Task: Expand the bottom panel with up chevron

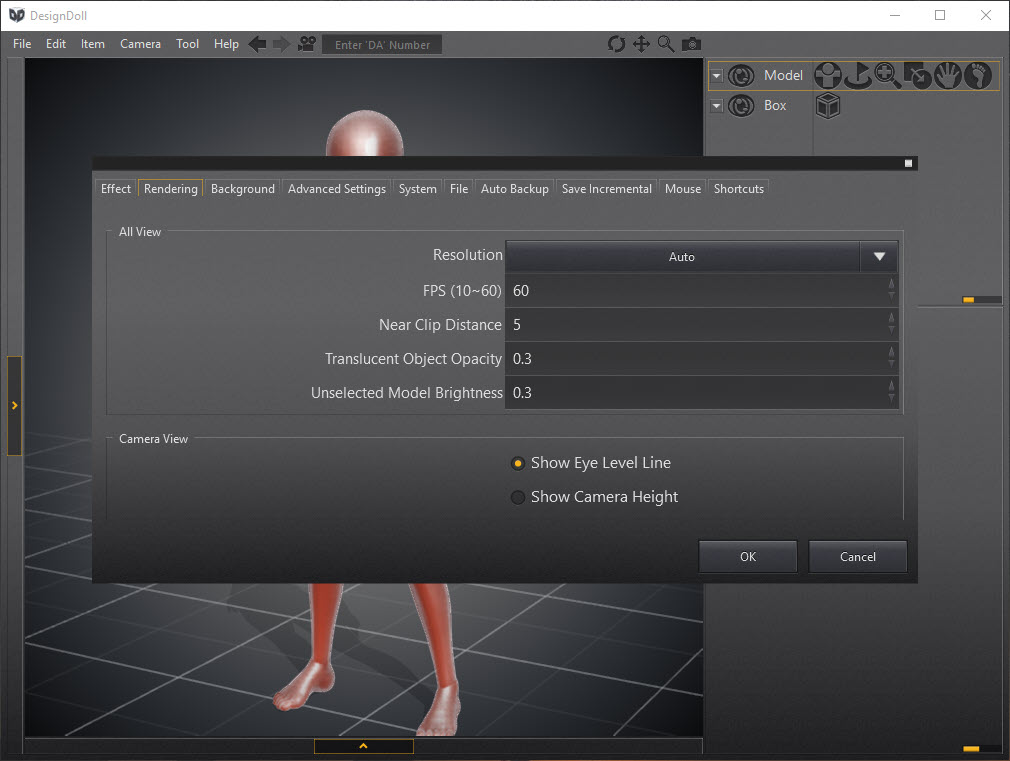Action: tap(363, 746)
